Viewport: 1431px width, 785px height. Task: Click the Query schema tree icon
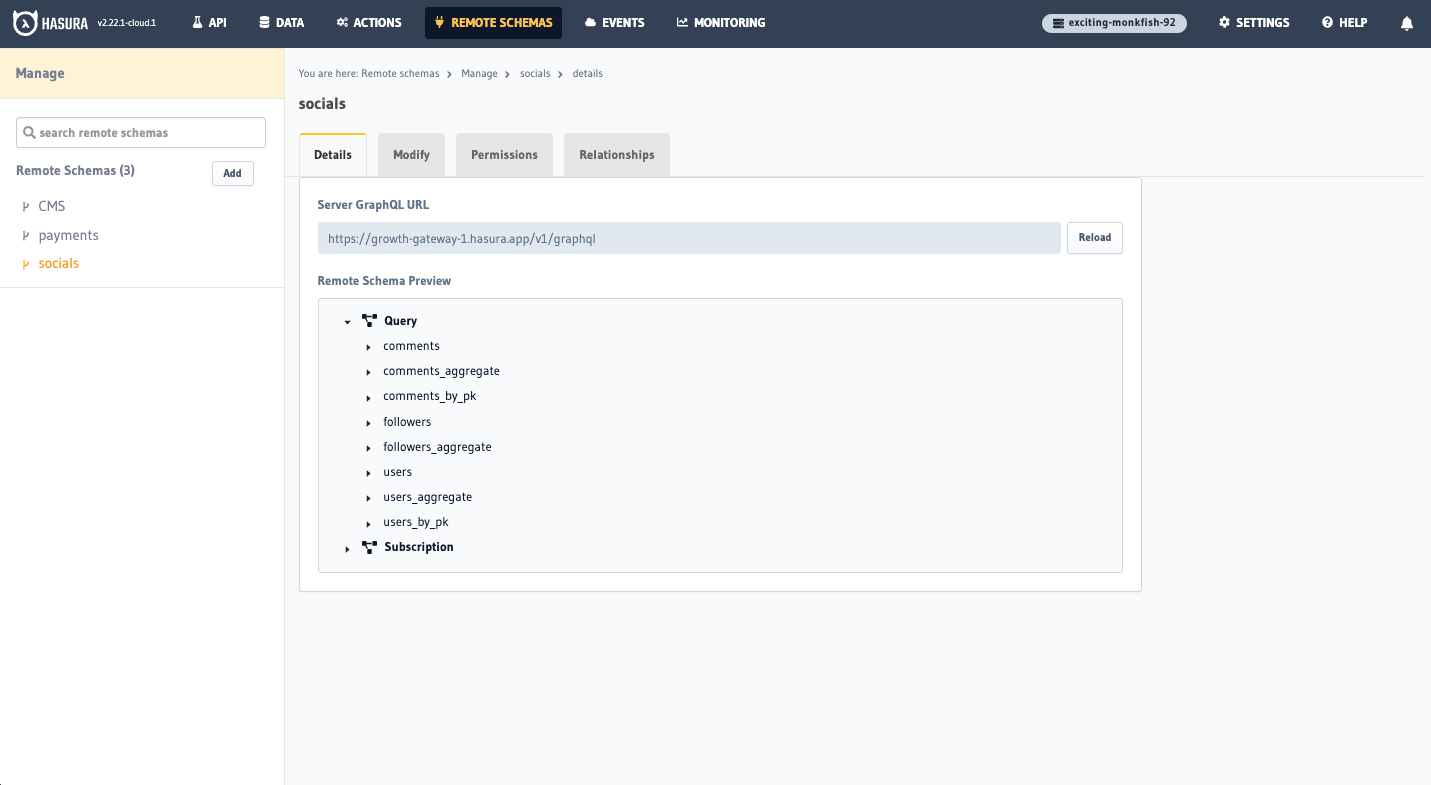click(369, 321)
